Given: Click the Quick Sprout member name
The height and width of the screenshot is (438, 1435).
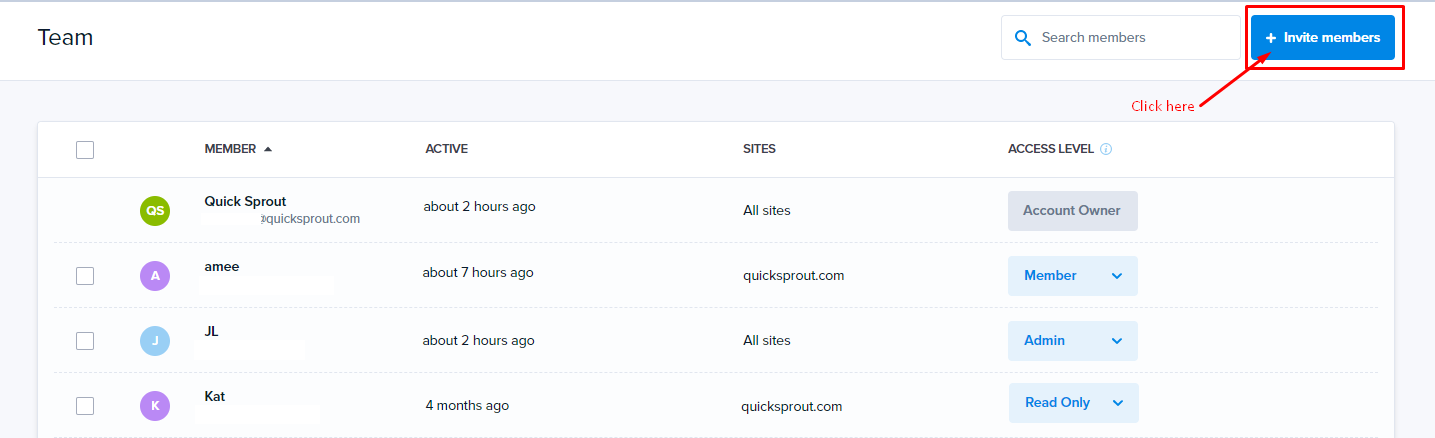Looking at the screenshot, I should pos(245,201).
